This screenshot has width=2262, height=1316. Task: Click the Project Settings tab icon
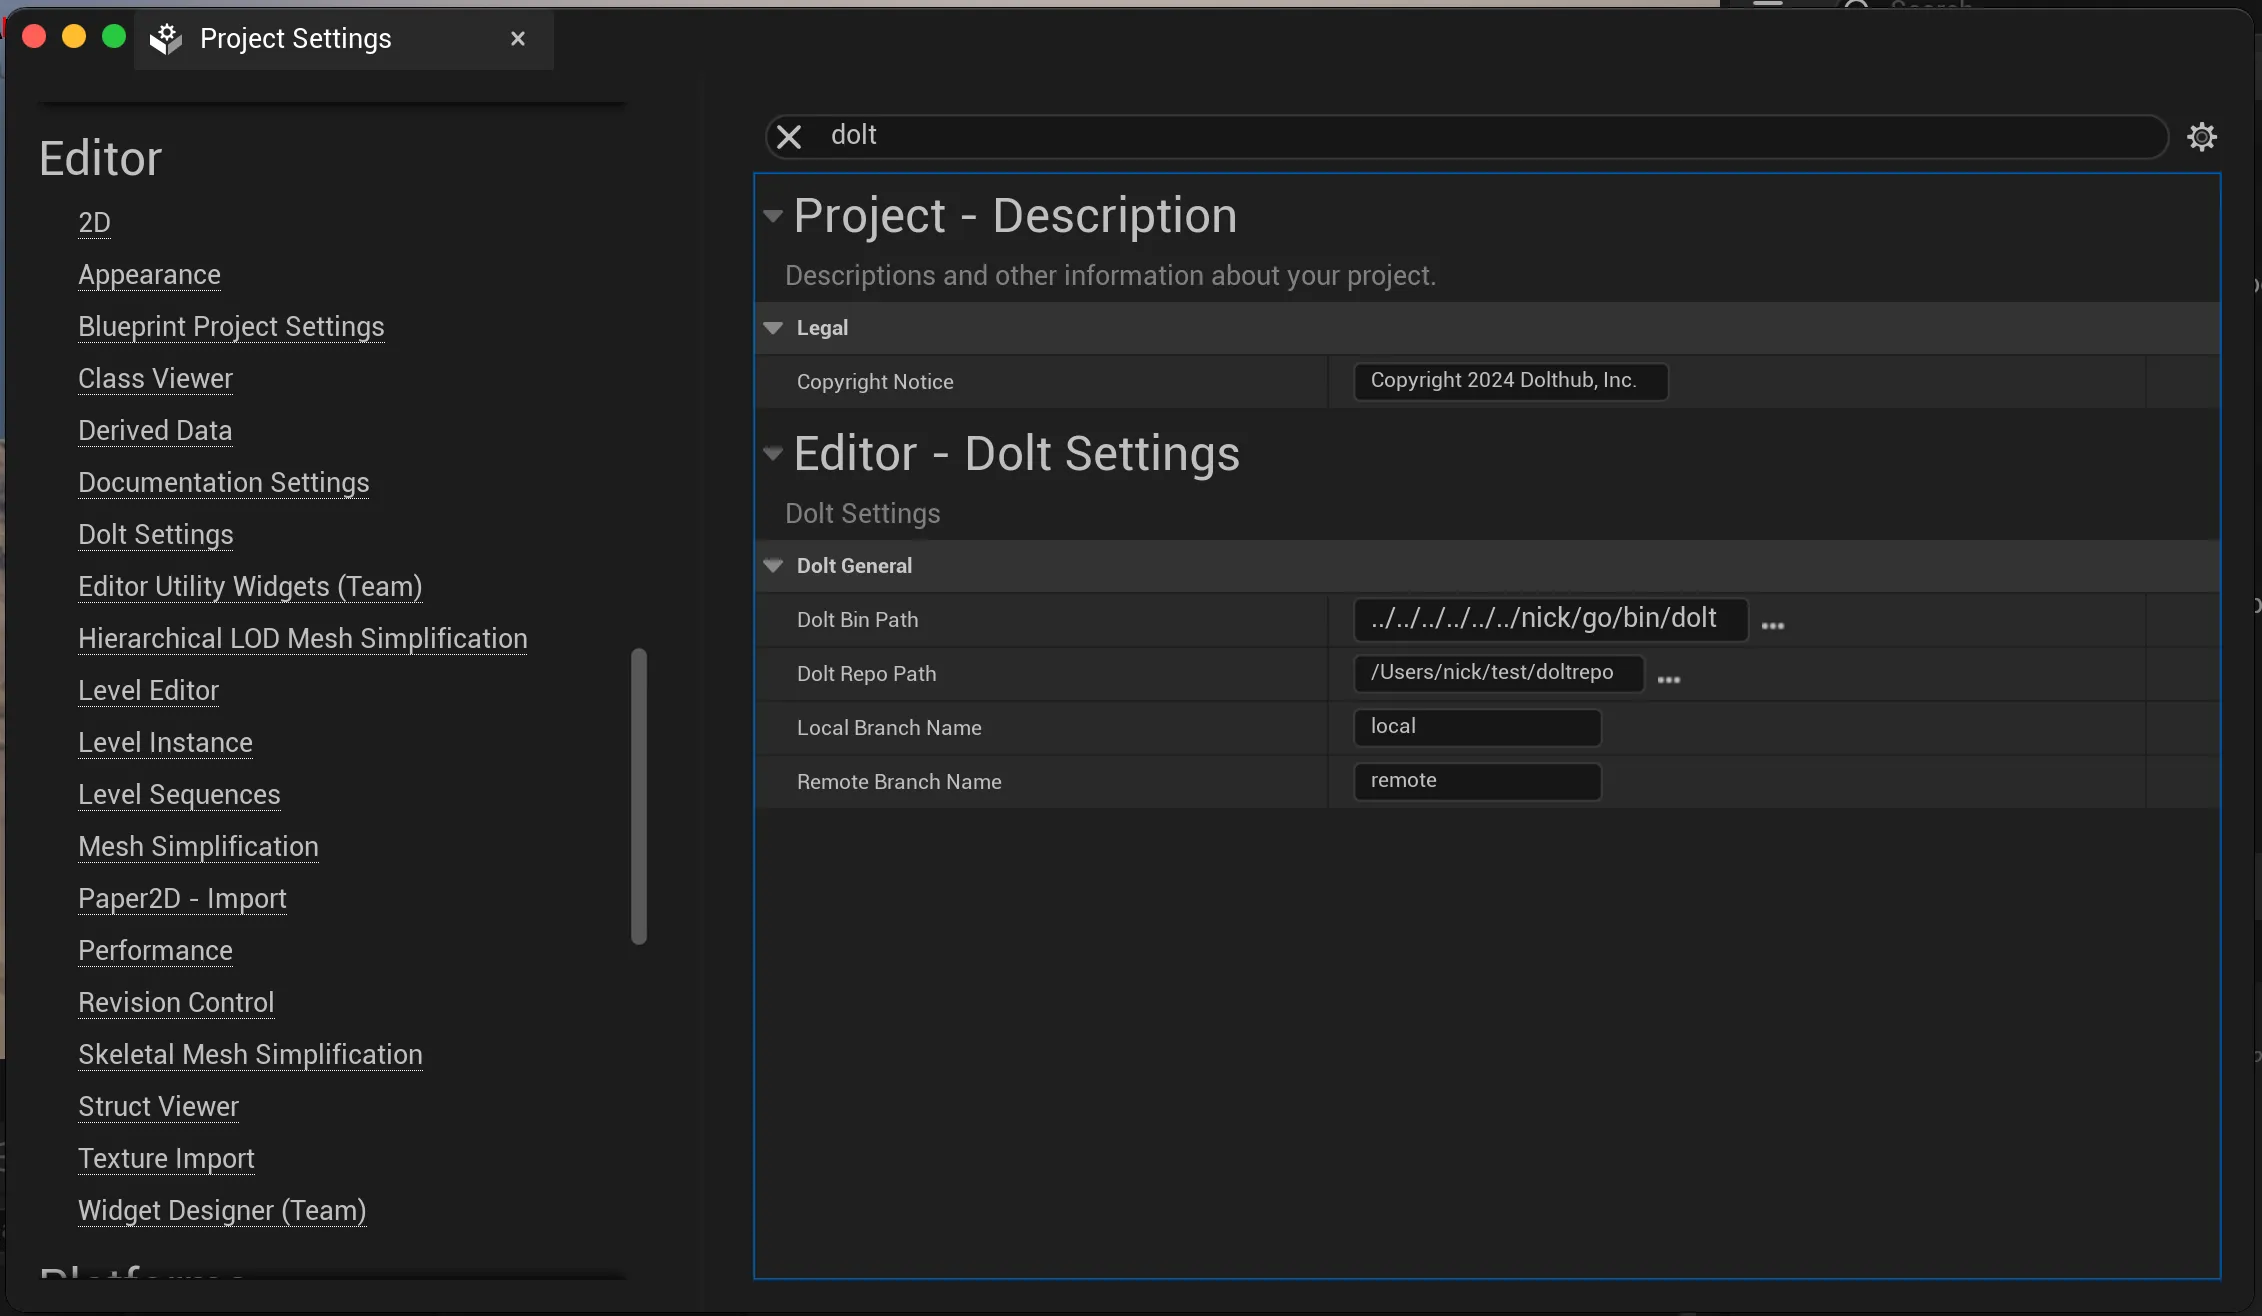[166, 39]
